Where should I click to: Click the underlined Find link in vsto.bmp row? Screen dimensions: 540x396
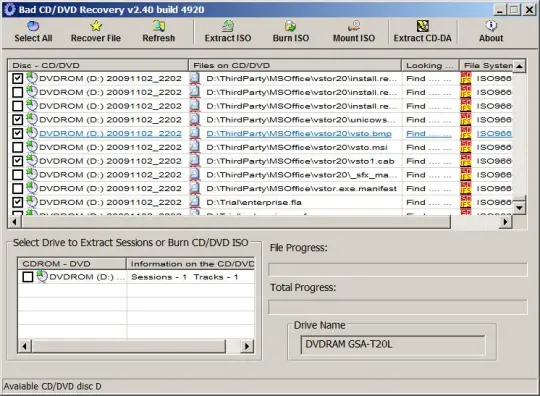pos(428,134)
